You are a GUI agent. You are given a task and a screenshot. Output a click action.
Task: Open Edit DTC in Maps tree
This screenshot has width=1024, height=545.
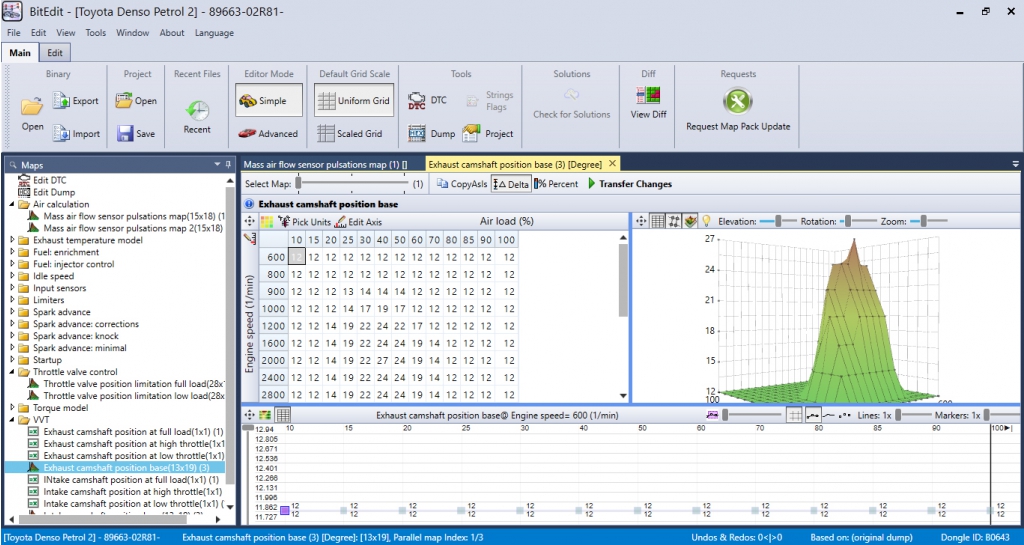(x=42, y=180)
